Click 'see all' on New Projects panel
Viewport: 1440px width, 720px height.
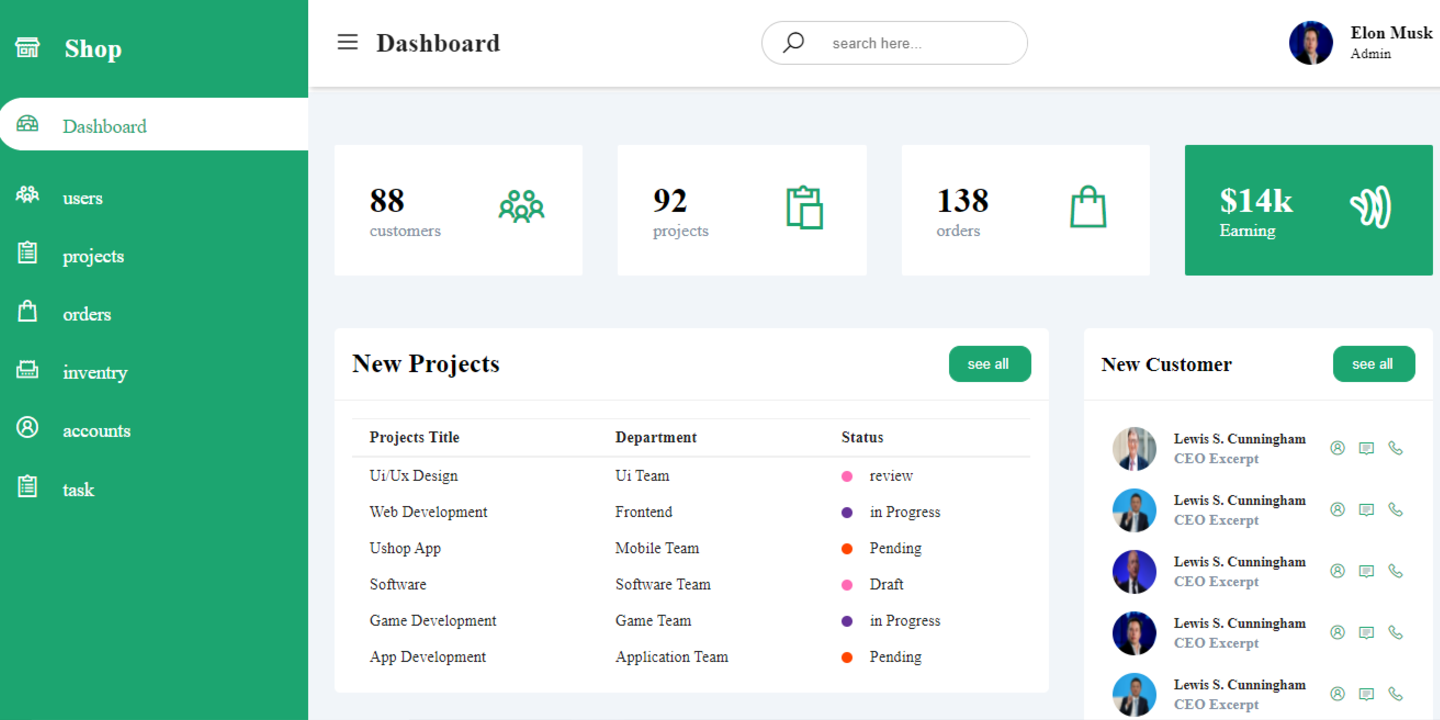pos(989,363)
